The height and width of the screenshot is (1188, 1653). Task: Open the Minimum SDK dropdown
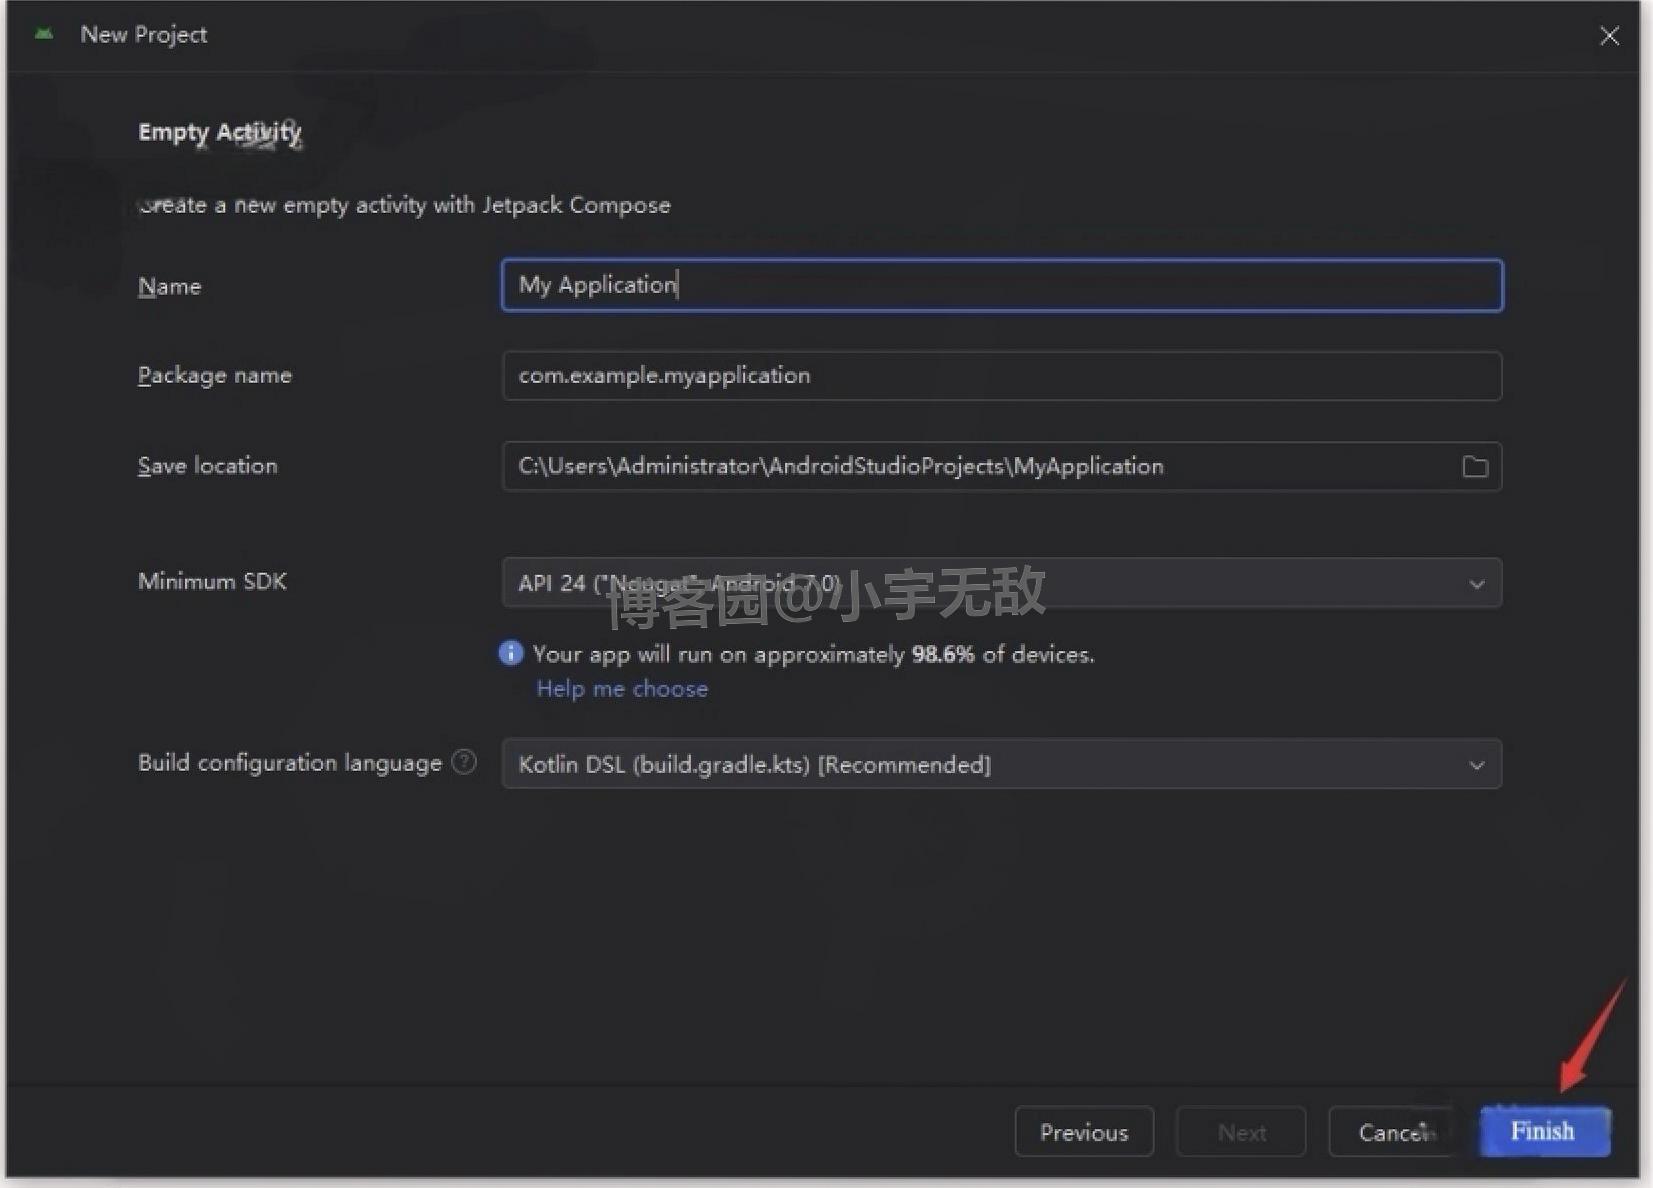coord(1000,583)
